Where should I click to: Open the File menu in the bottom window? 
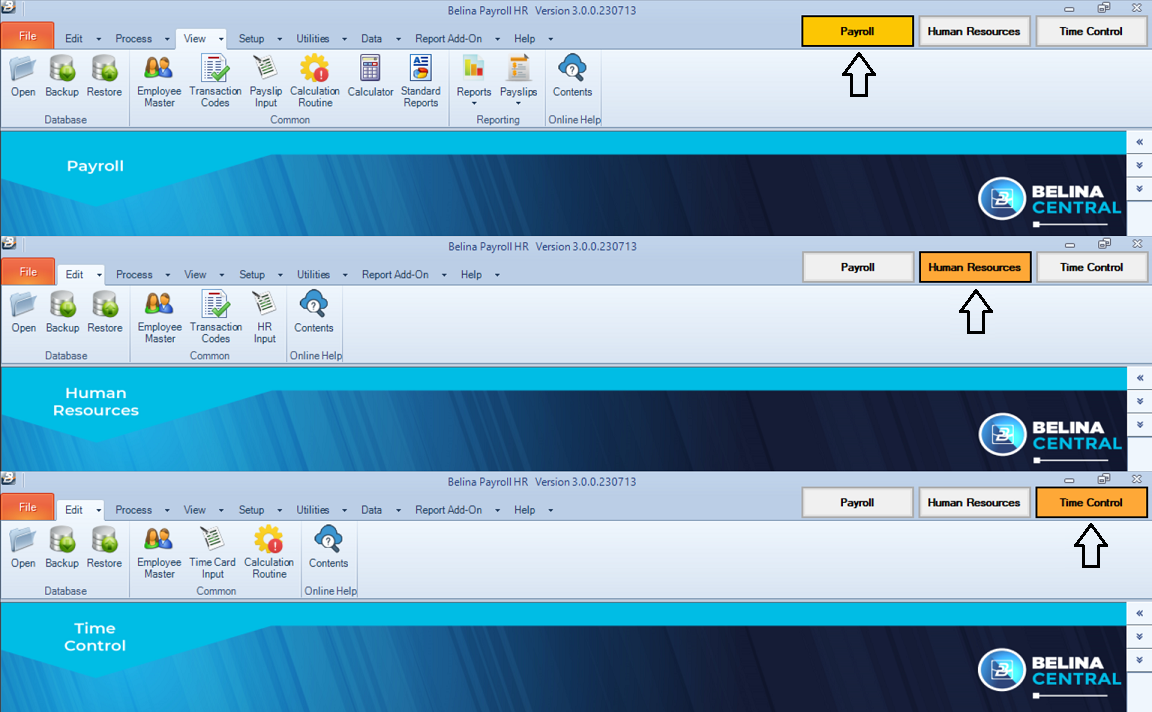[27, 507]
